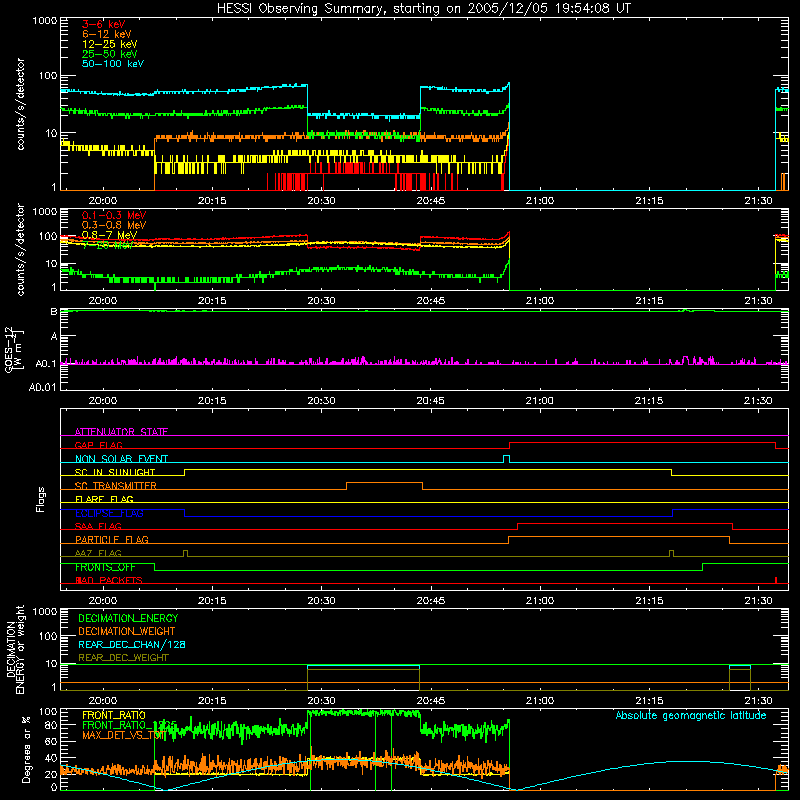
Task: Select the DECIMATION_ENERGY legend label
Action: click(128, 618)
